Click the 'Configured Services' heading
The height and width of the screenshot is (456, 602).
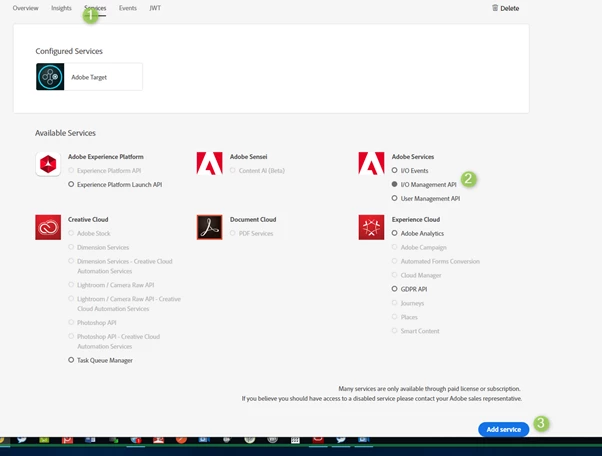pyautogui.click(x=69, y=51)
